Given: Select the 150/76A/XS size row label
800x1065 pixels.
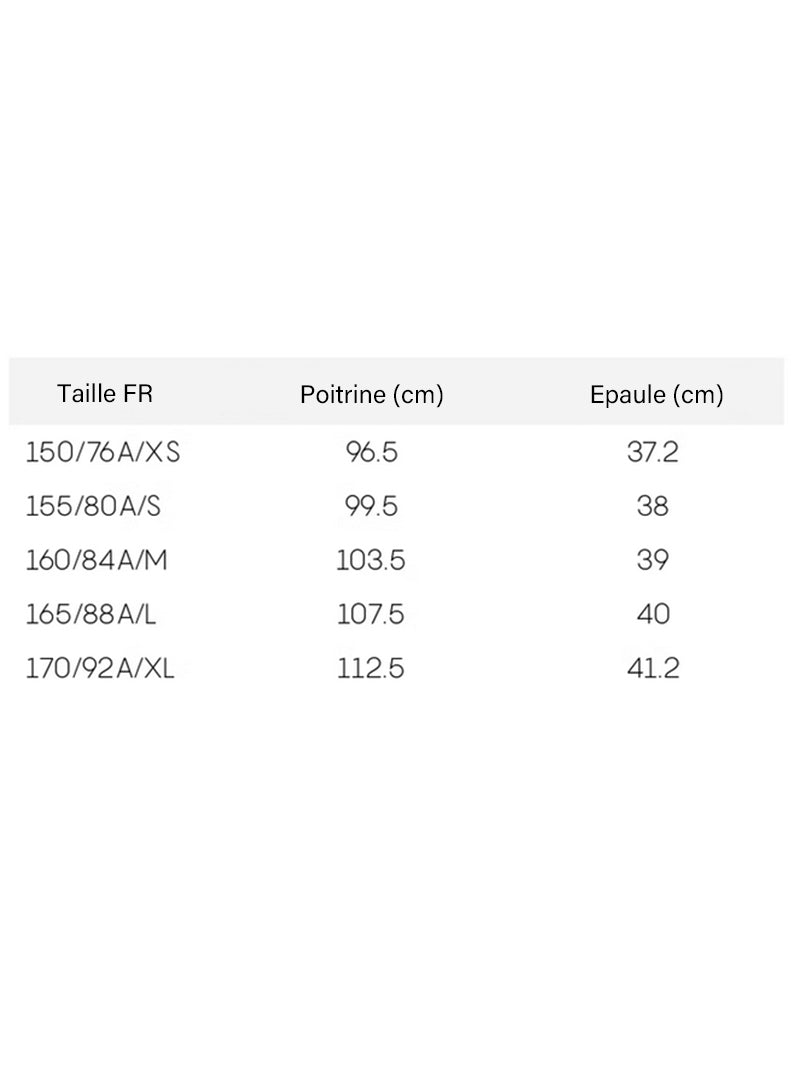Looking at the screenshot, I should point(103,452).
